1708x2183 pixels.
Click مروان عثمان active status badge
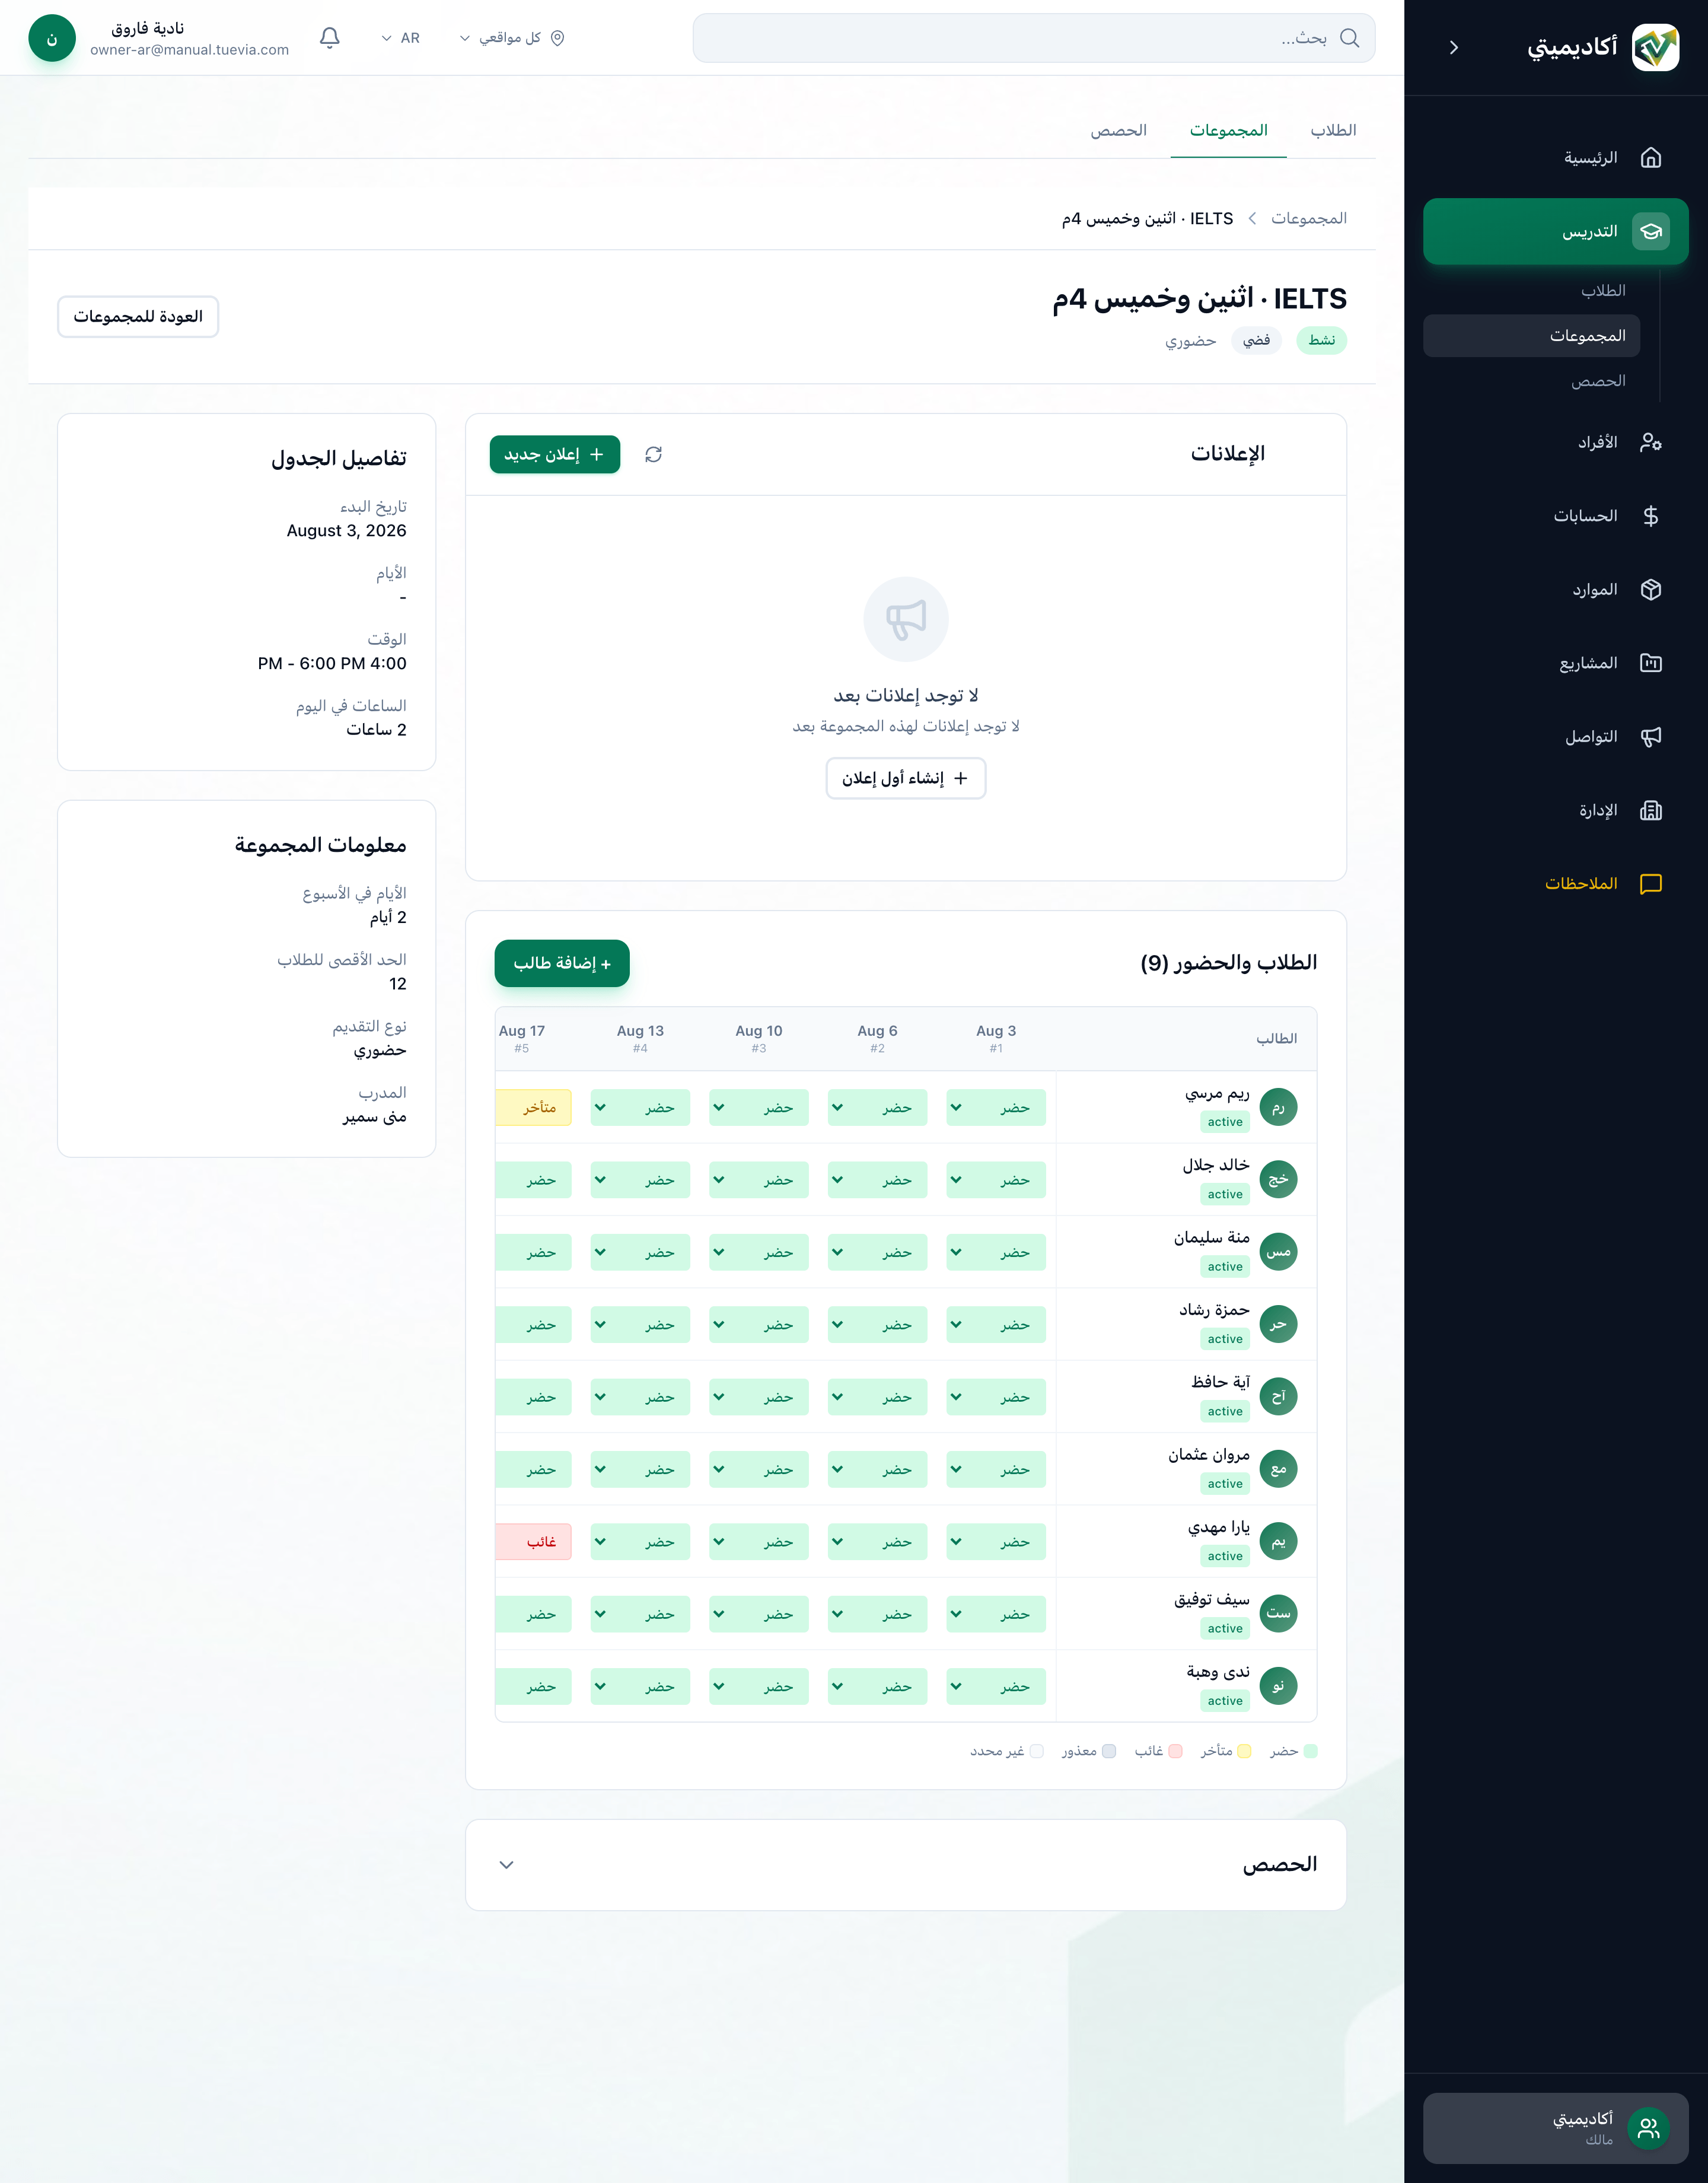1225,1484
